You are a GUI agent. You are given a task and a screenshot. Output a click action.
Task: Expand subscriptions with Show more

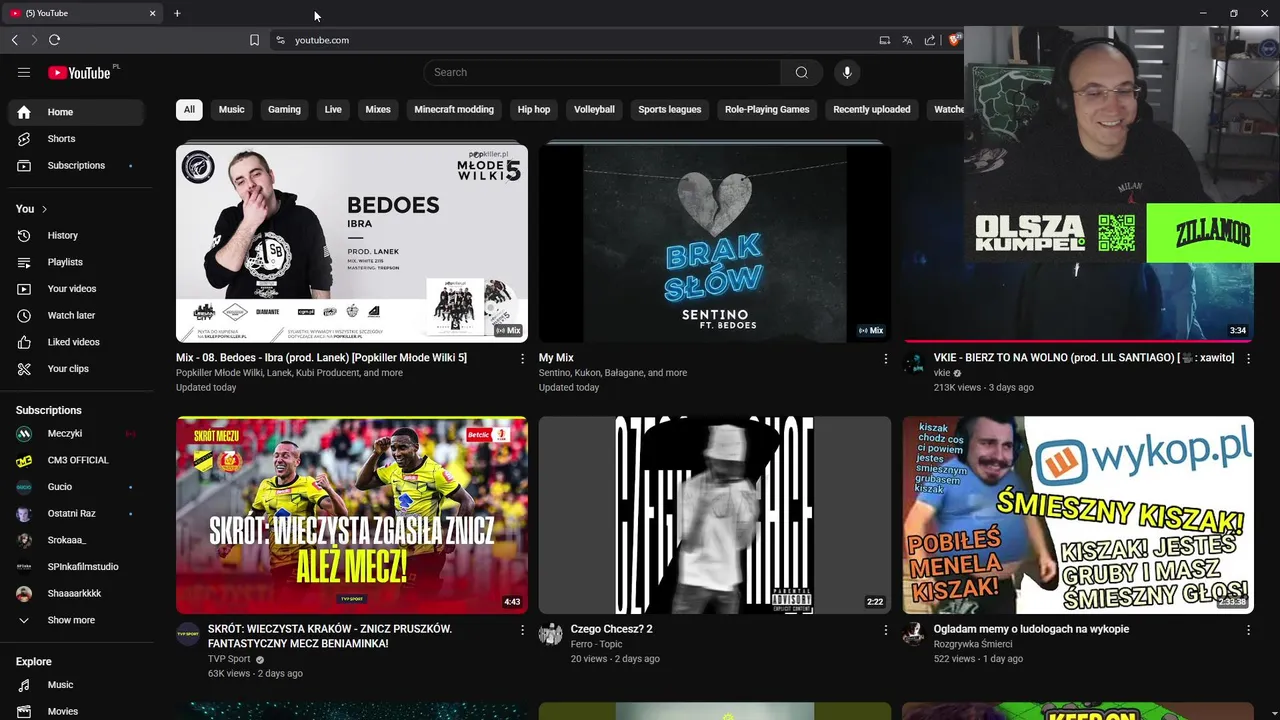point(76,620)
